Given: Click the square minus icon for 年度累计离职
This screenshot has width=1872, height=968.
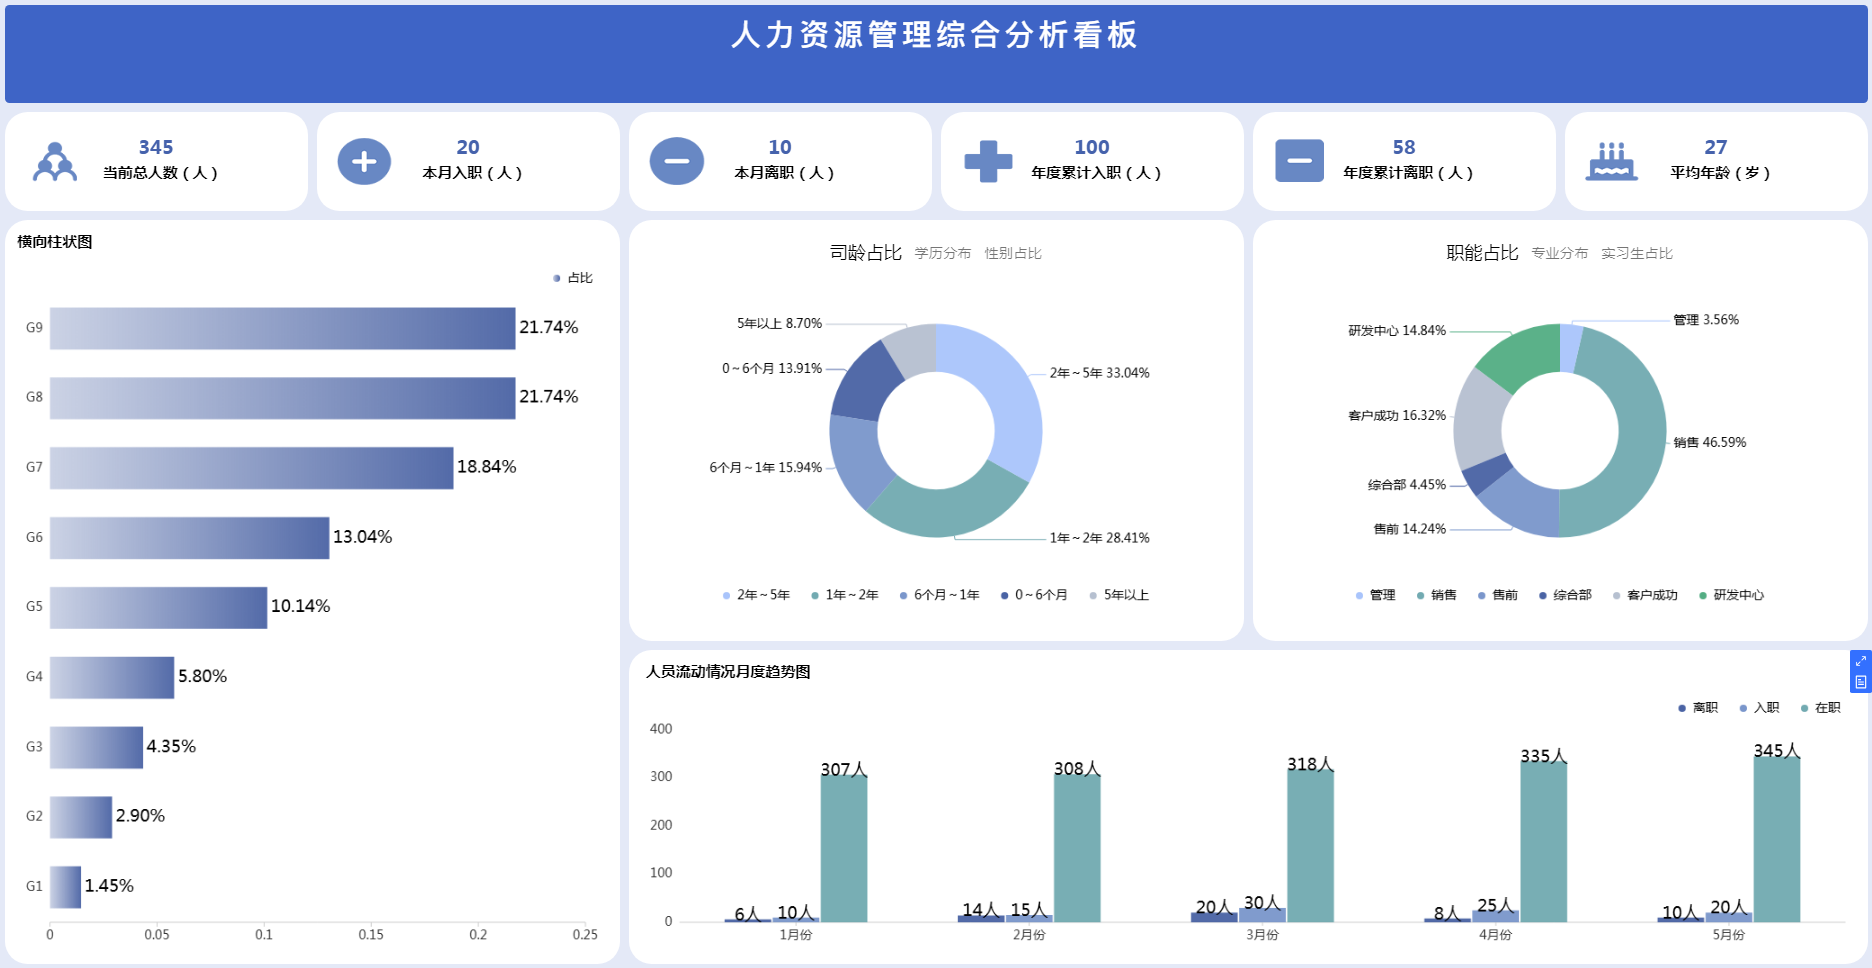Looking at the screenshot, I should (1299, 162).
